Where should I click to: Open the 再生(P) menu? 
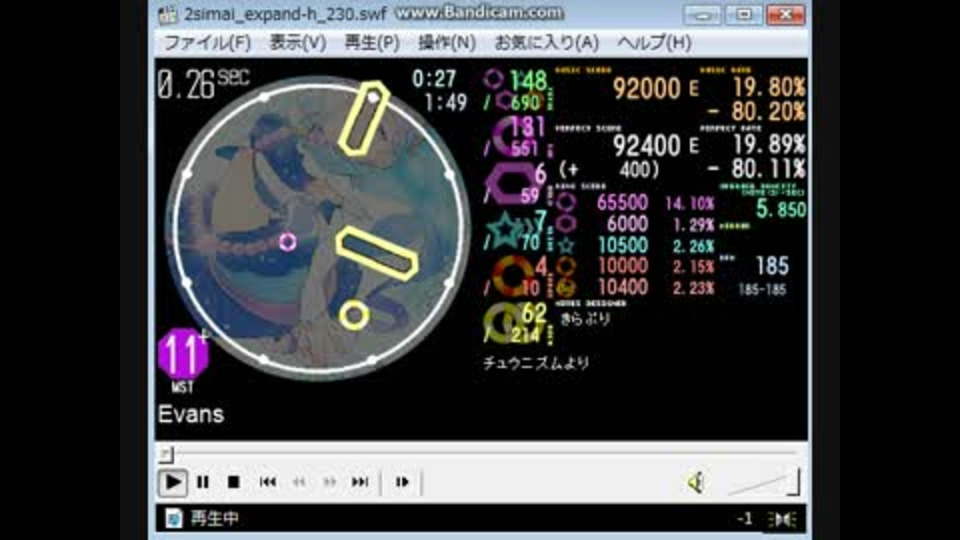372,42
